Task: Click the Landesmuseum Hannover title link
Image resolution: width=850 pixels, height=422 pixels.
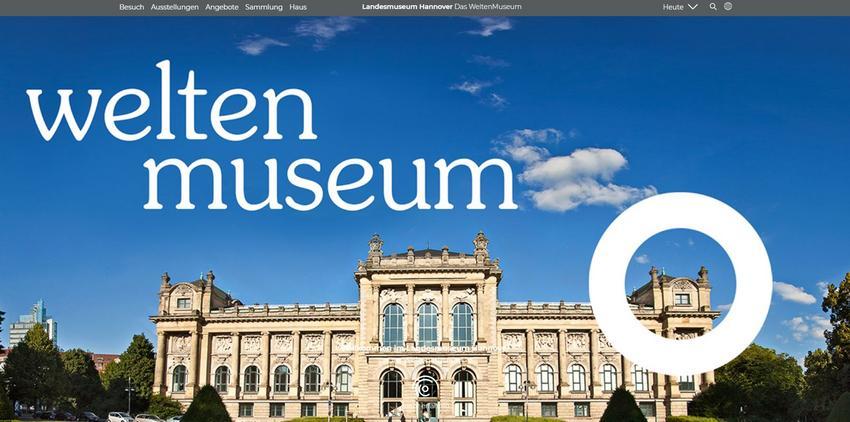Action: click(407, 7)
